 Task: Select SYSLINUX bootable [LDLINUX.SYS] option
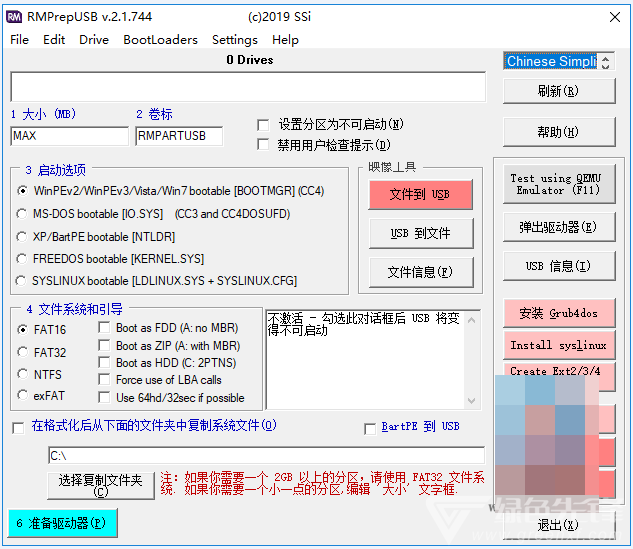(x=21, y=280)
